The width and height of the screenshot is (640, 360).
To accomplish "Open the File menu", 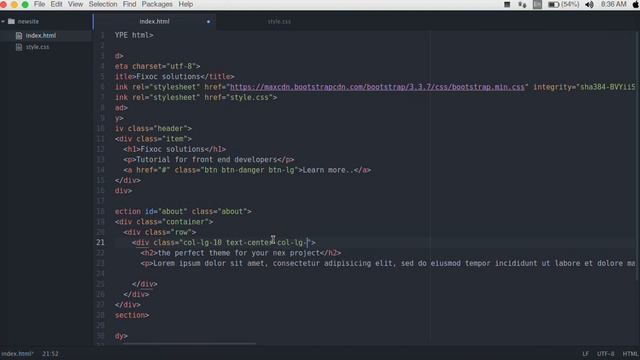I will coord(39,4).
